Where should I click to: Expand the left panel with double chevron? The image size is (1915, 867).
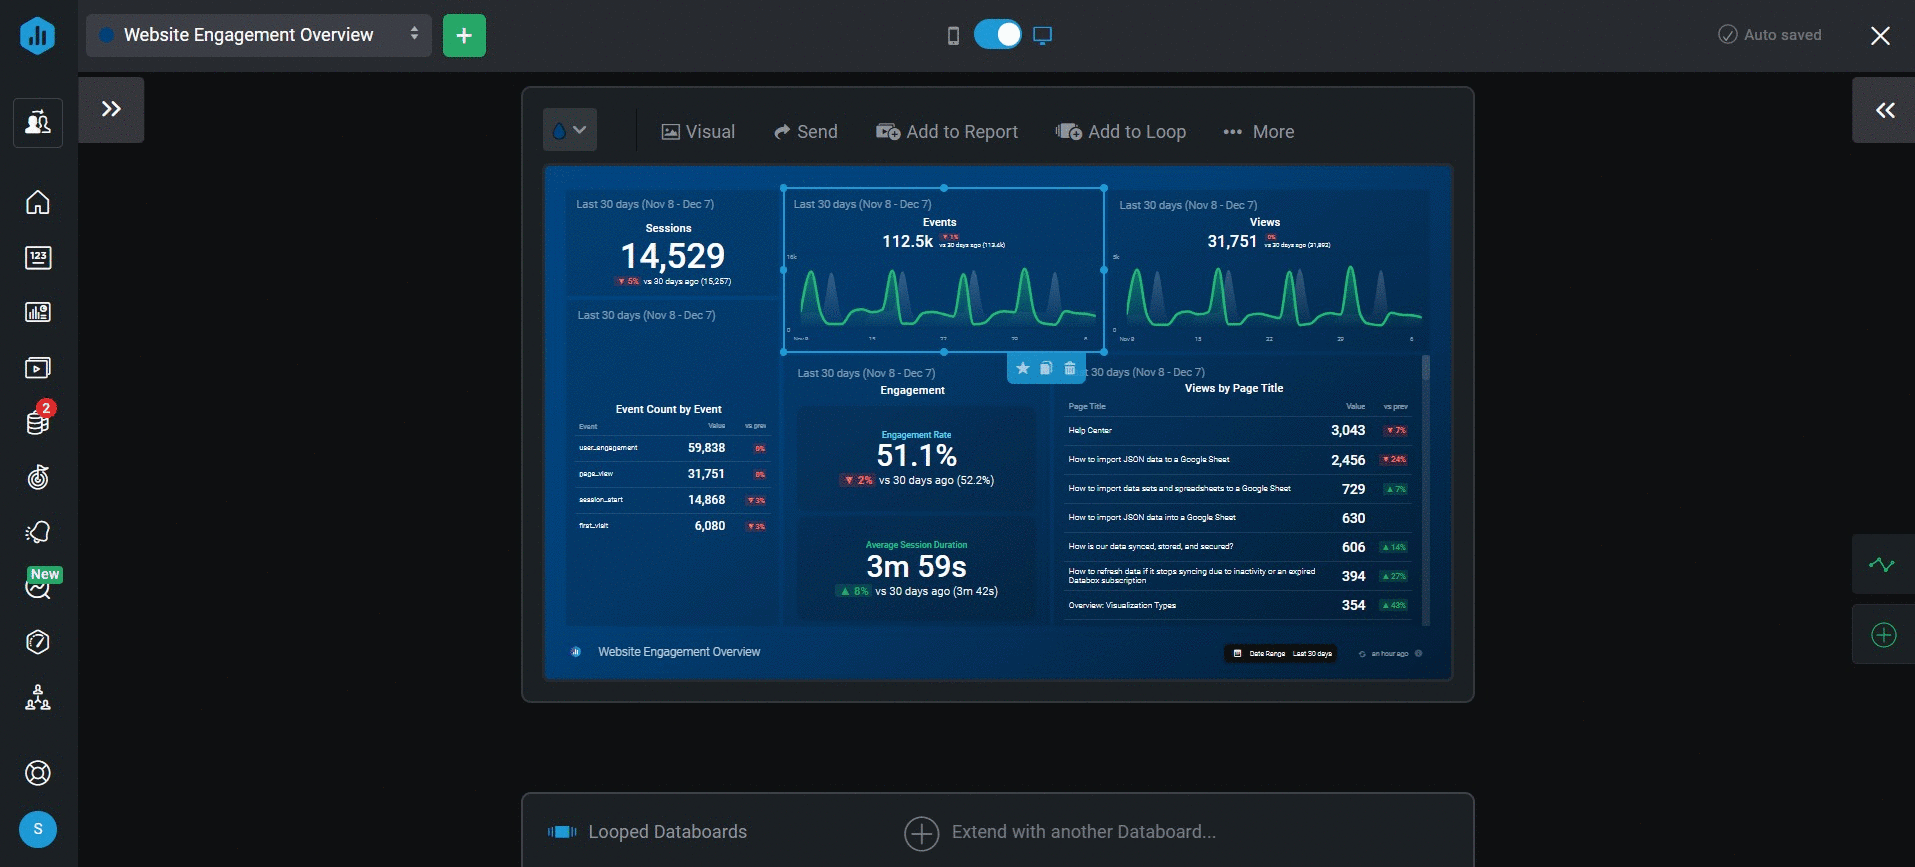(111, 109)
